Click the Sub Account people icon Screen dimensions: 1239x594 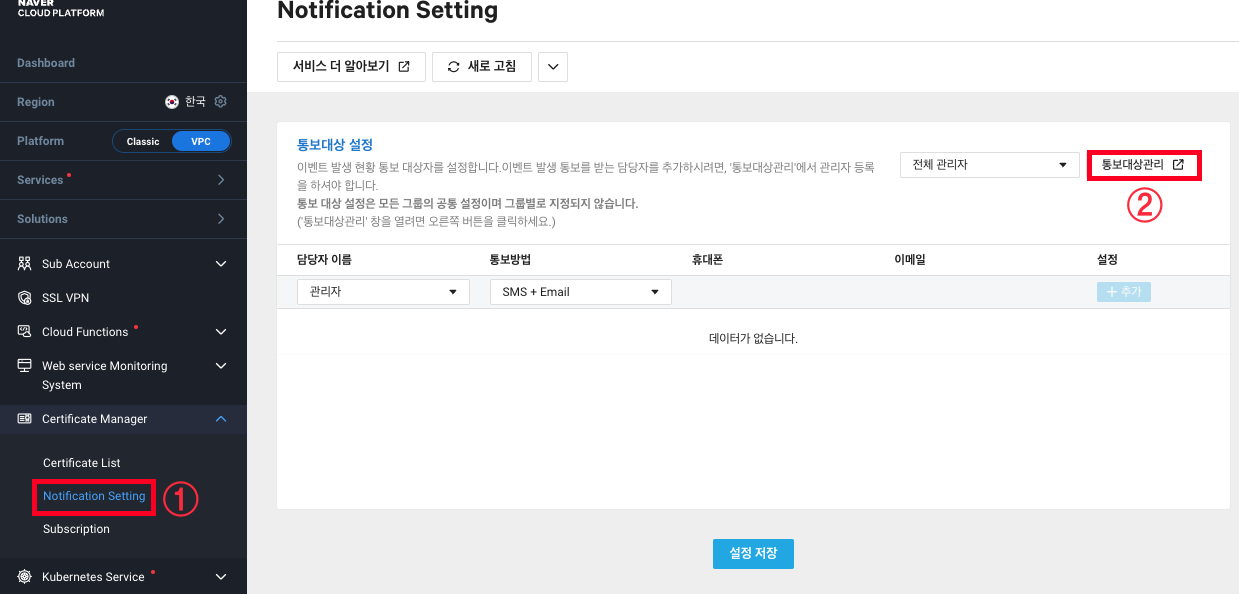click(x=25, y=264)
